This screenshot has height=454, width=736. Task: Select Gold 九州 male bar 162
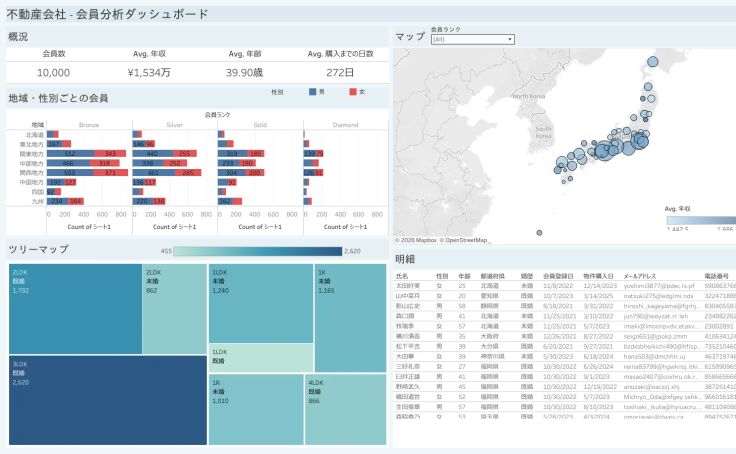(225, 201)
